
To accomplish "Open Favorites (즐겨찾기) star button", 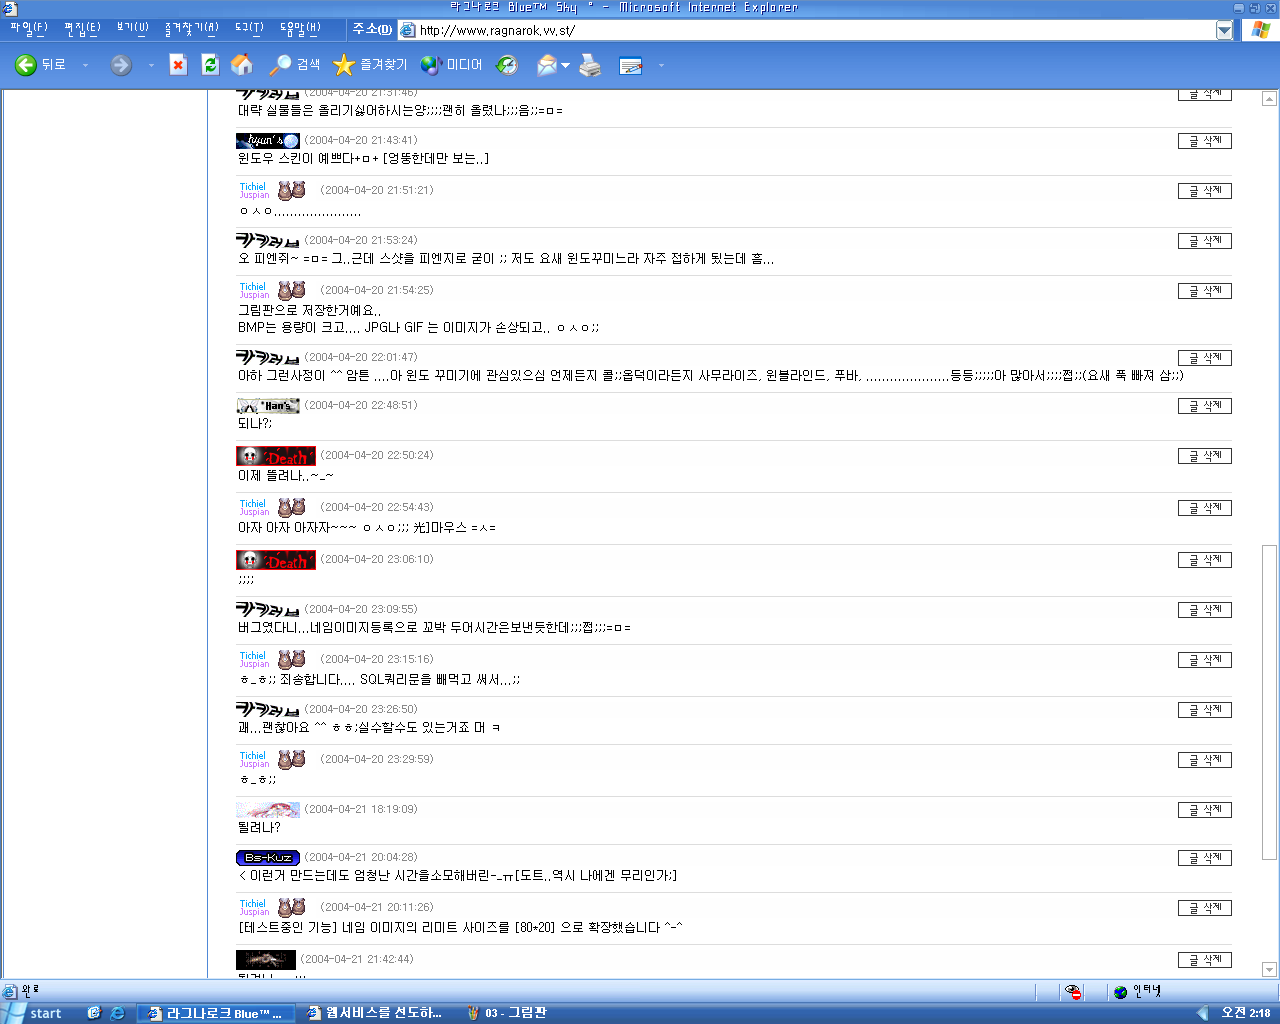I will click(370, 65).
